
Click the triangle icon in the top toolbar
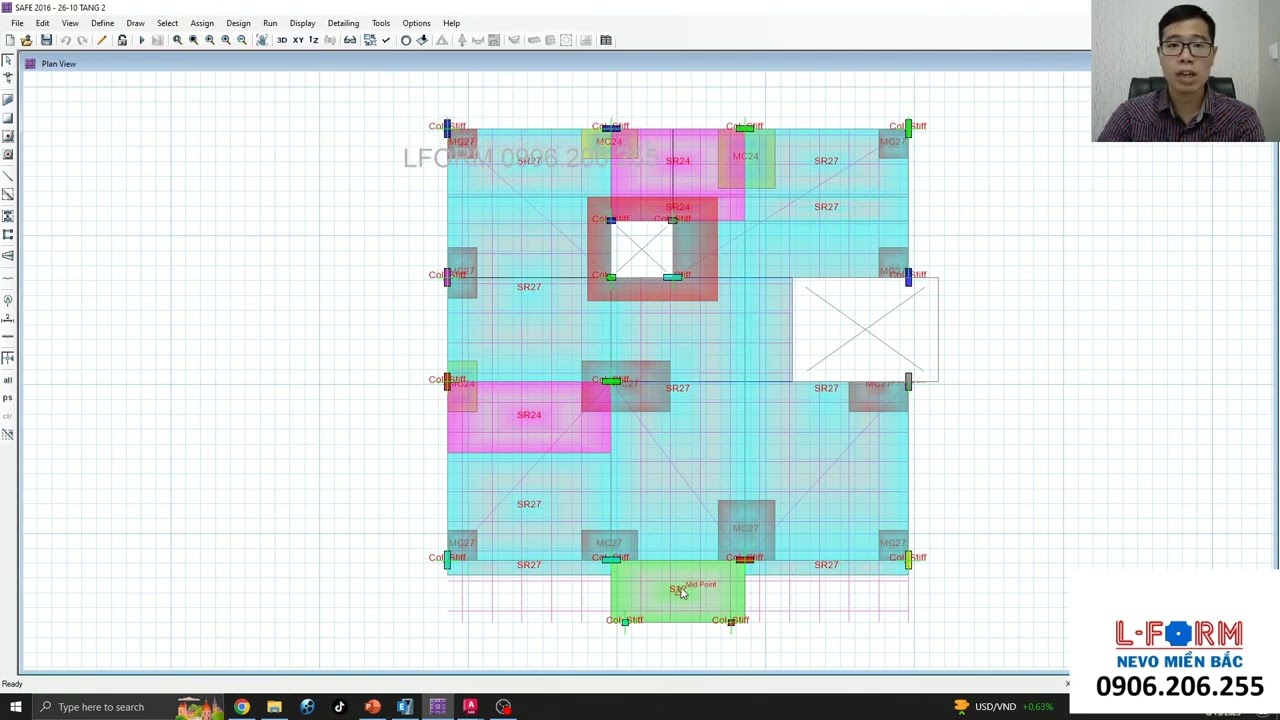coord(442,40)
